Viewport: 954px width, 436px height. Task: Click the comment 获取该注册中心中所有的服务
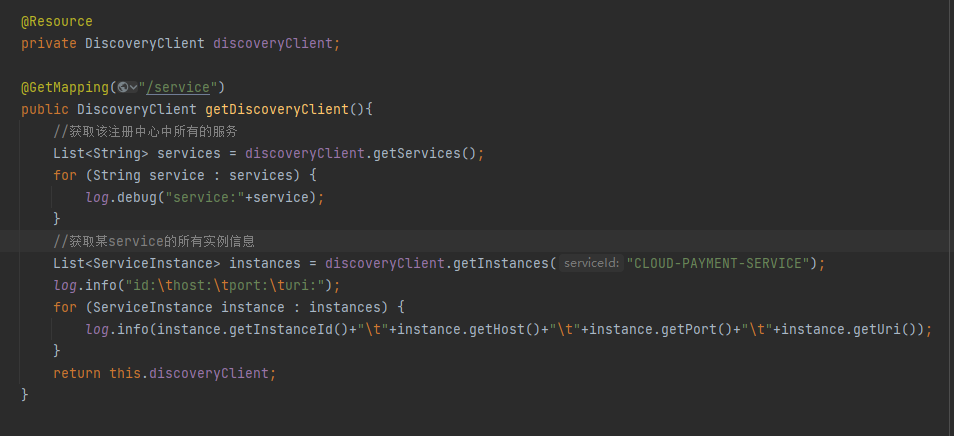click(145, 131)
